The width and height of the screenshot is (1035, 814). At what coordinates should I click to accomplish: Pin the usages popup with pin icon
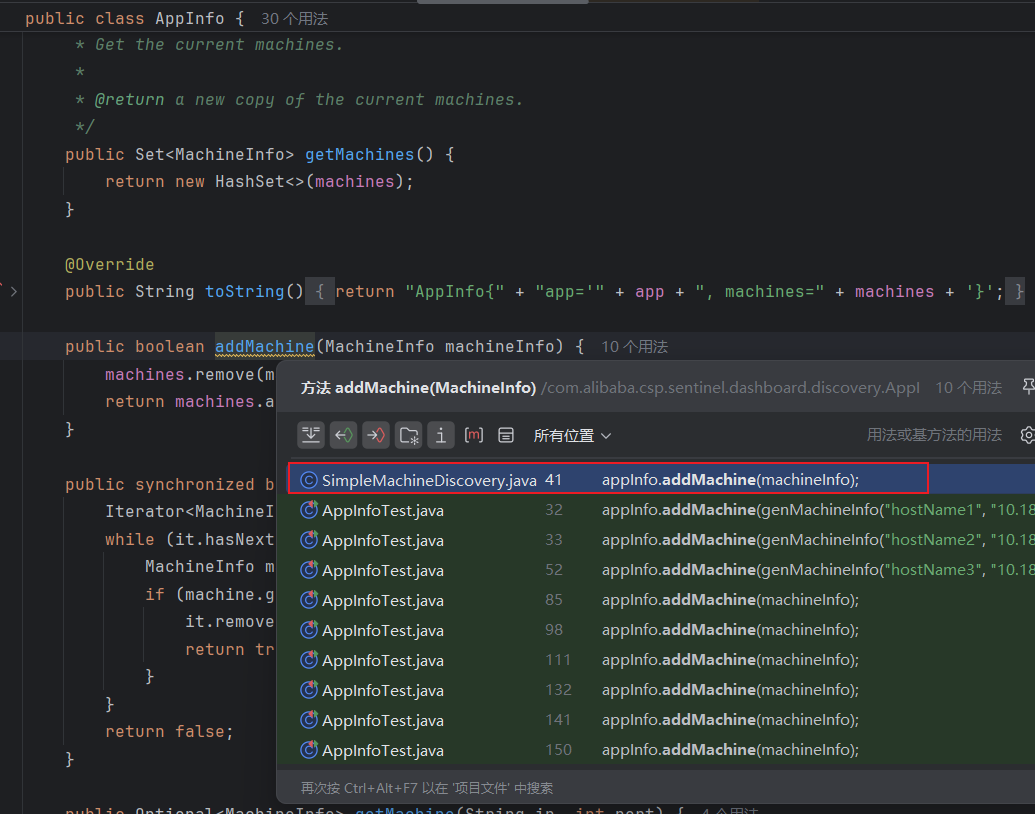click(1027, 387)
